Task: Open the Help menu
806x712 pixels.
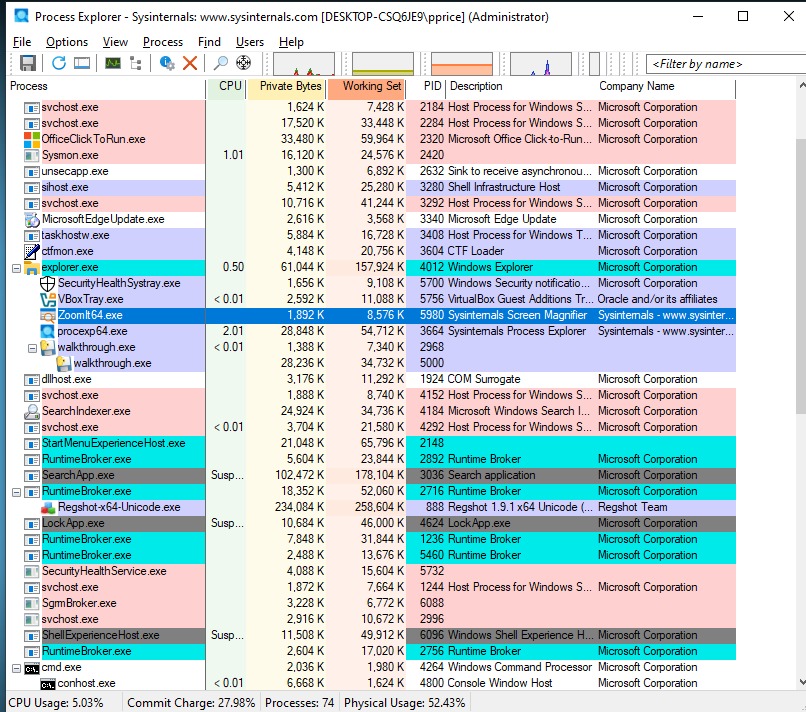Action: coord(291,42)
